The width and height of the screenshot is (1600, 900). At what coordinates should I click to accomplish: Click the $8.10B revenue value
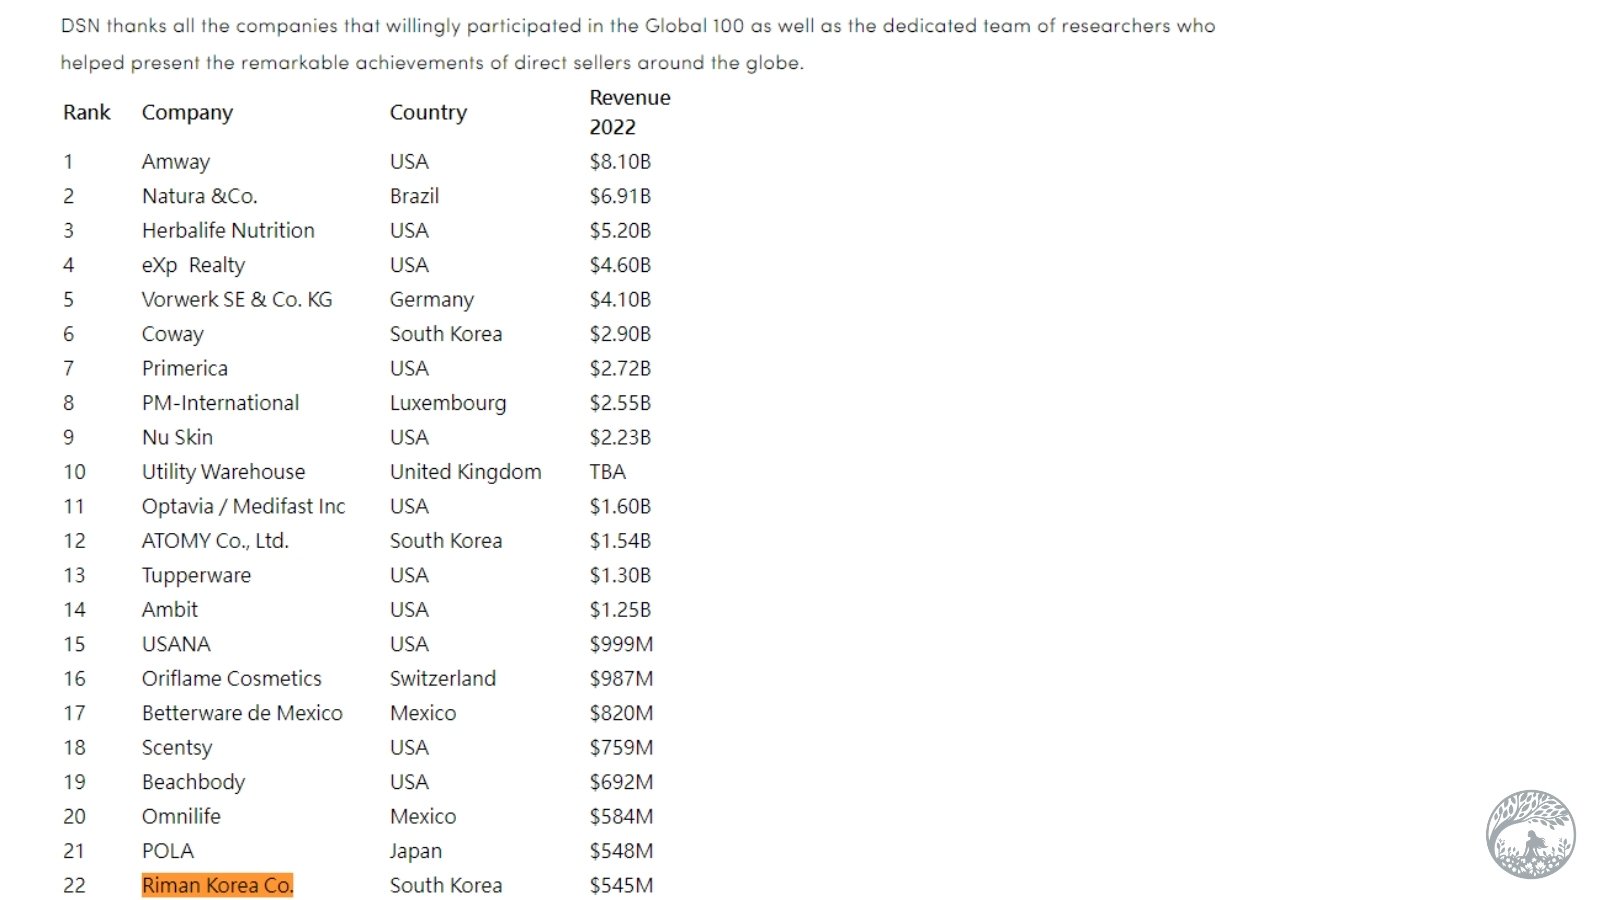point(620,162)
